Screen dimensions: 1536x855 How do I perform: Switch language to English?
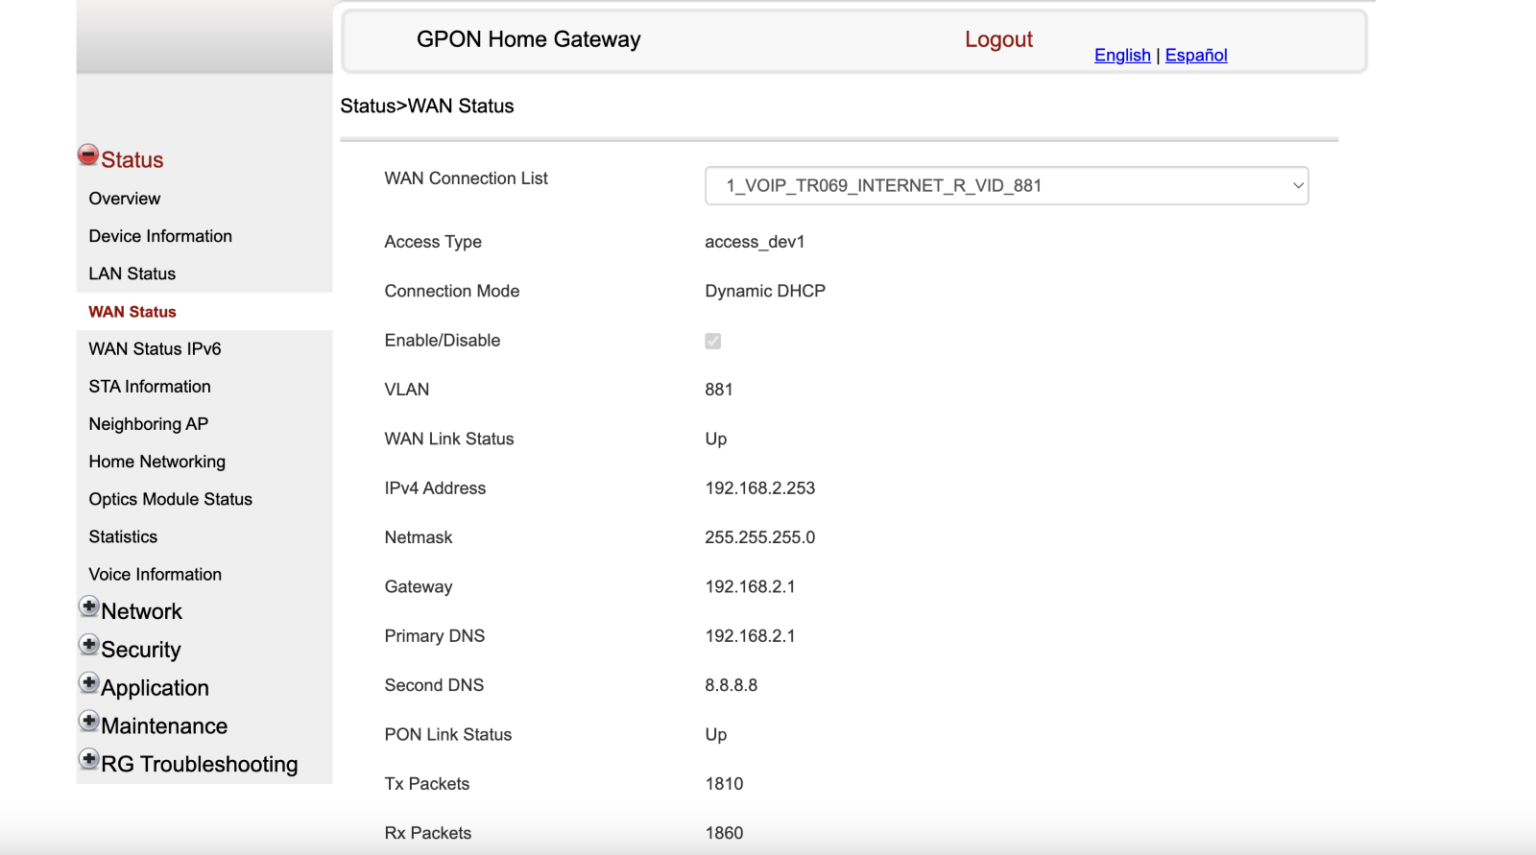coord(1122,56)
